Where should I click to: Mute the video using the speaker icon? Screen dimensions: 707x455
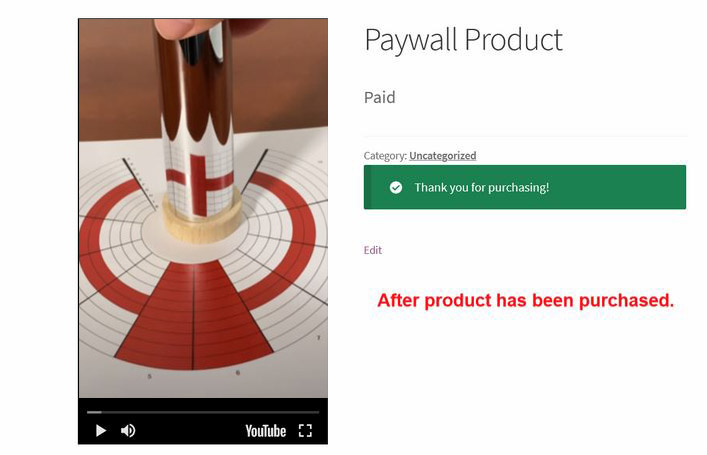pyautogui.click(x=128, y=431)
